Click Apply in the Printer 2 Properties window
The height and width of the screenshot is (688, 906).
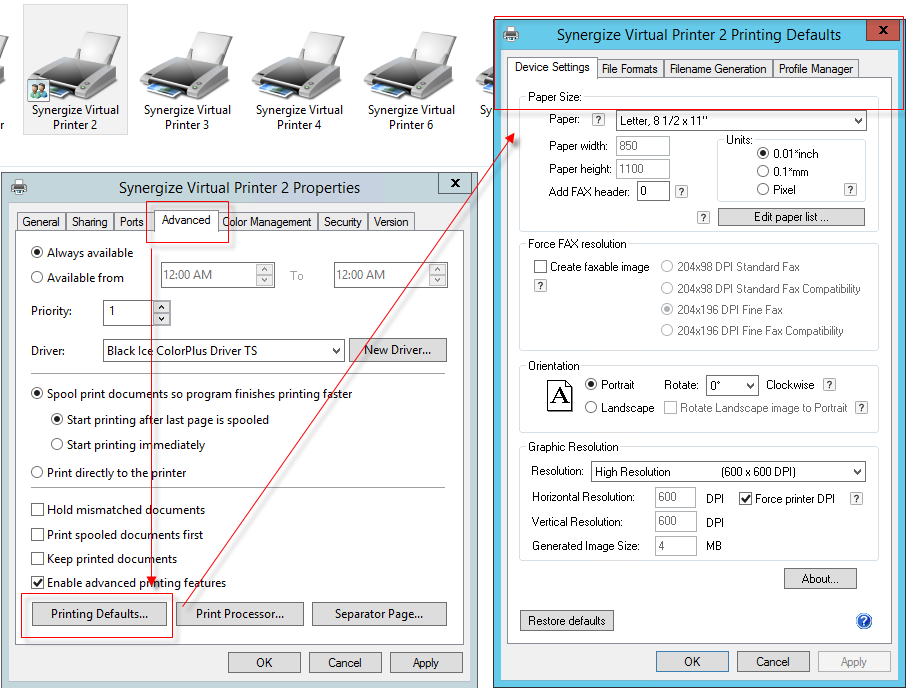click(x=426, y=663)
